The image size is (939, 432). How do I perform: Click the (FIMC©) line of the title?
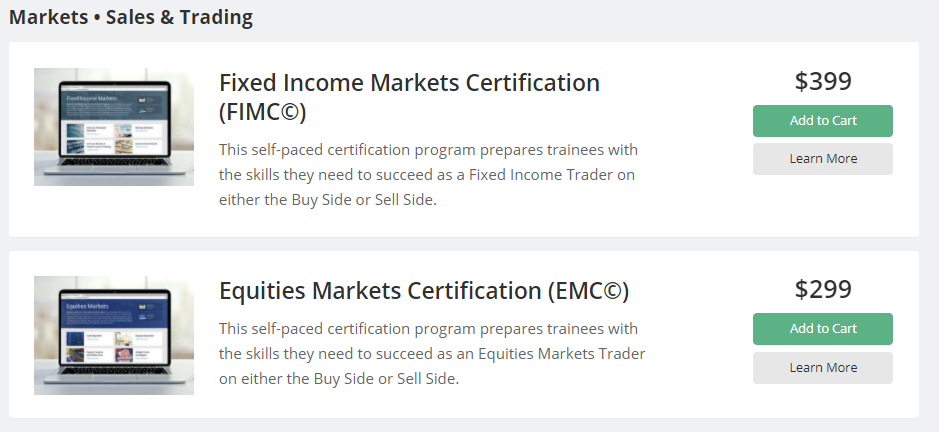pos(262,111)
